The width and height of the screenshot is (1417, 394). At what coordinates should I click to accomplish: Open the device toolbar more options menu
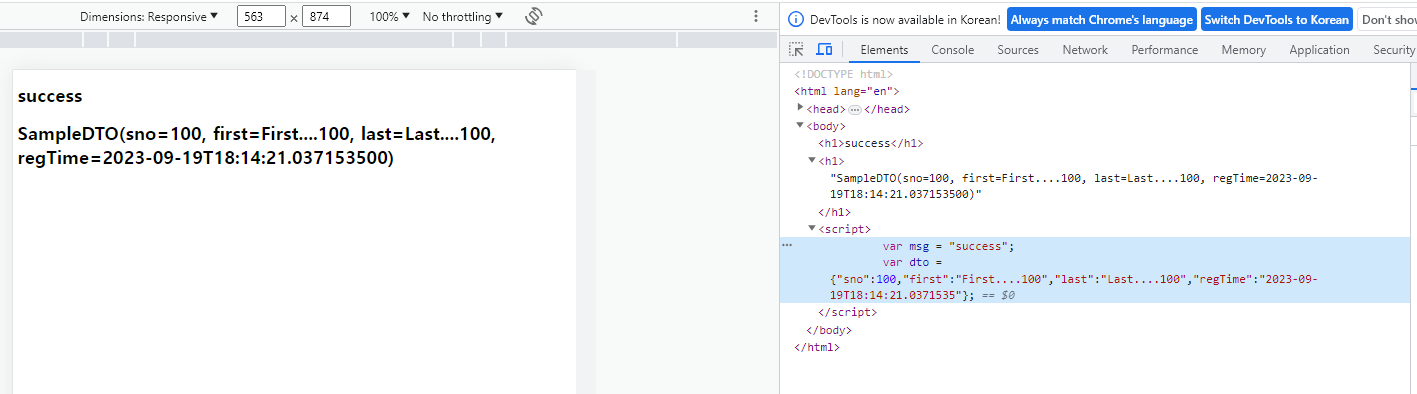756,16
